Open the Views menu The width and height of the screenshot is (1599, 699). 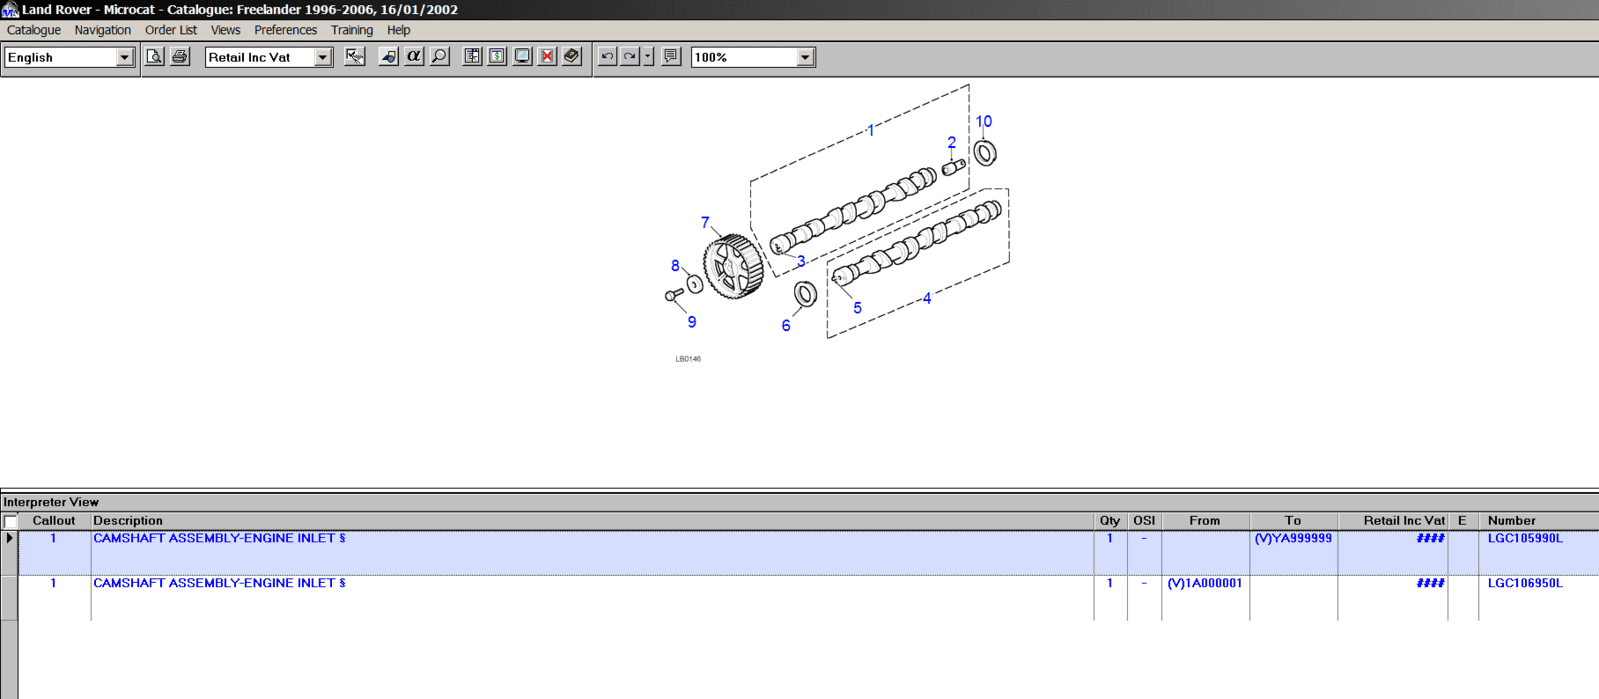(x=226, y=30)
